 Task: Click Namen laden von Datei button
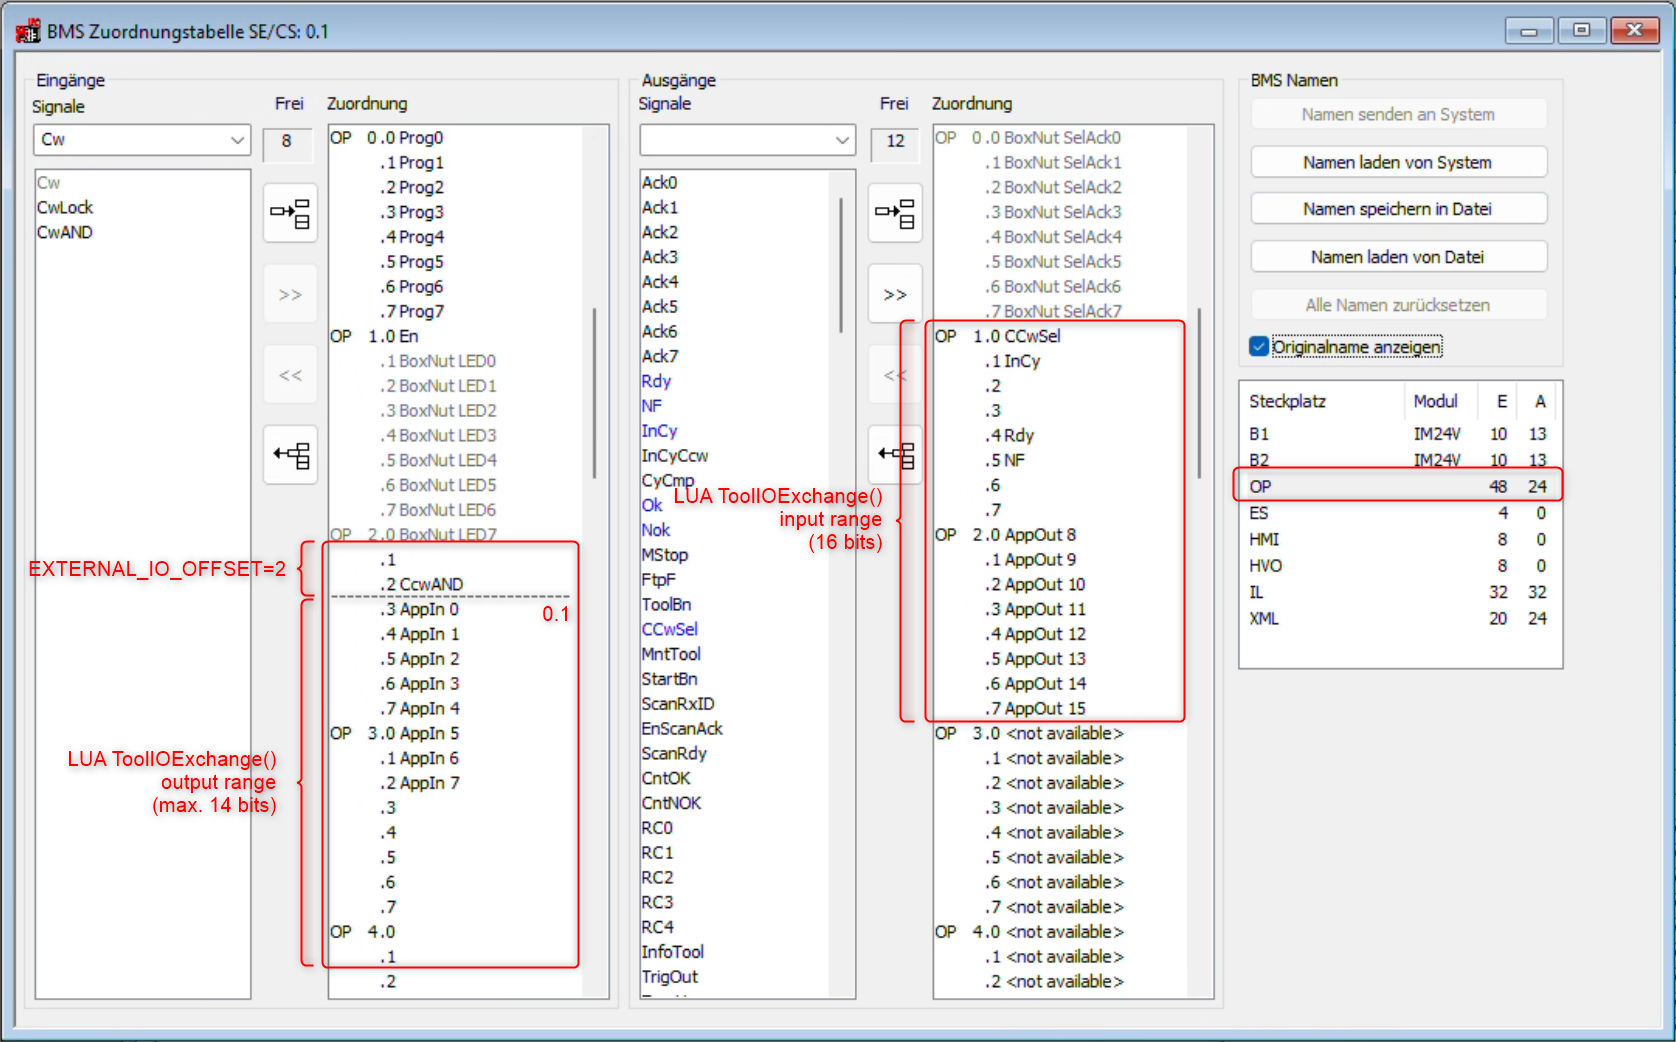[x=1397, y=257]
